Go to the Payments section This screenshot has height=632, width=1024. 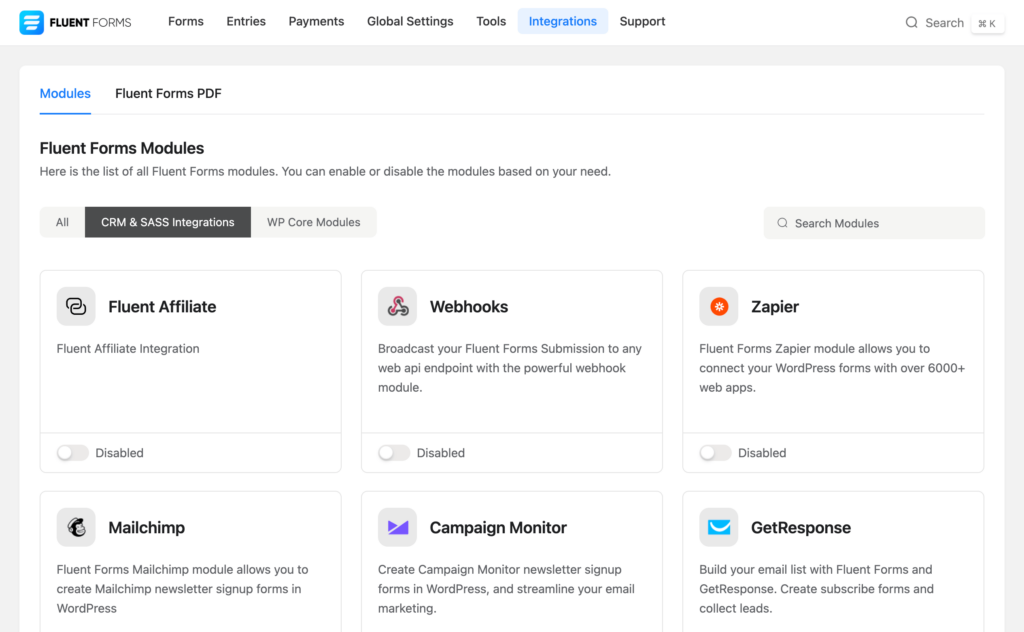316,21
